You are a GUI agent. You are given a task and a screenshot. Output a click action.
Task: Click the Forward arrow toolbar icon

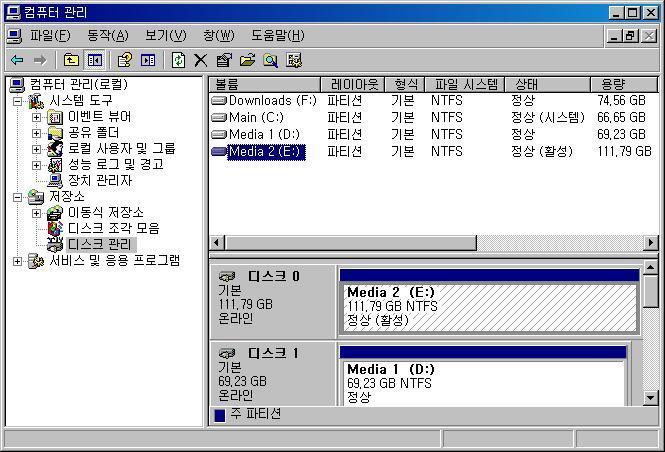[x=40, y=60]
